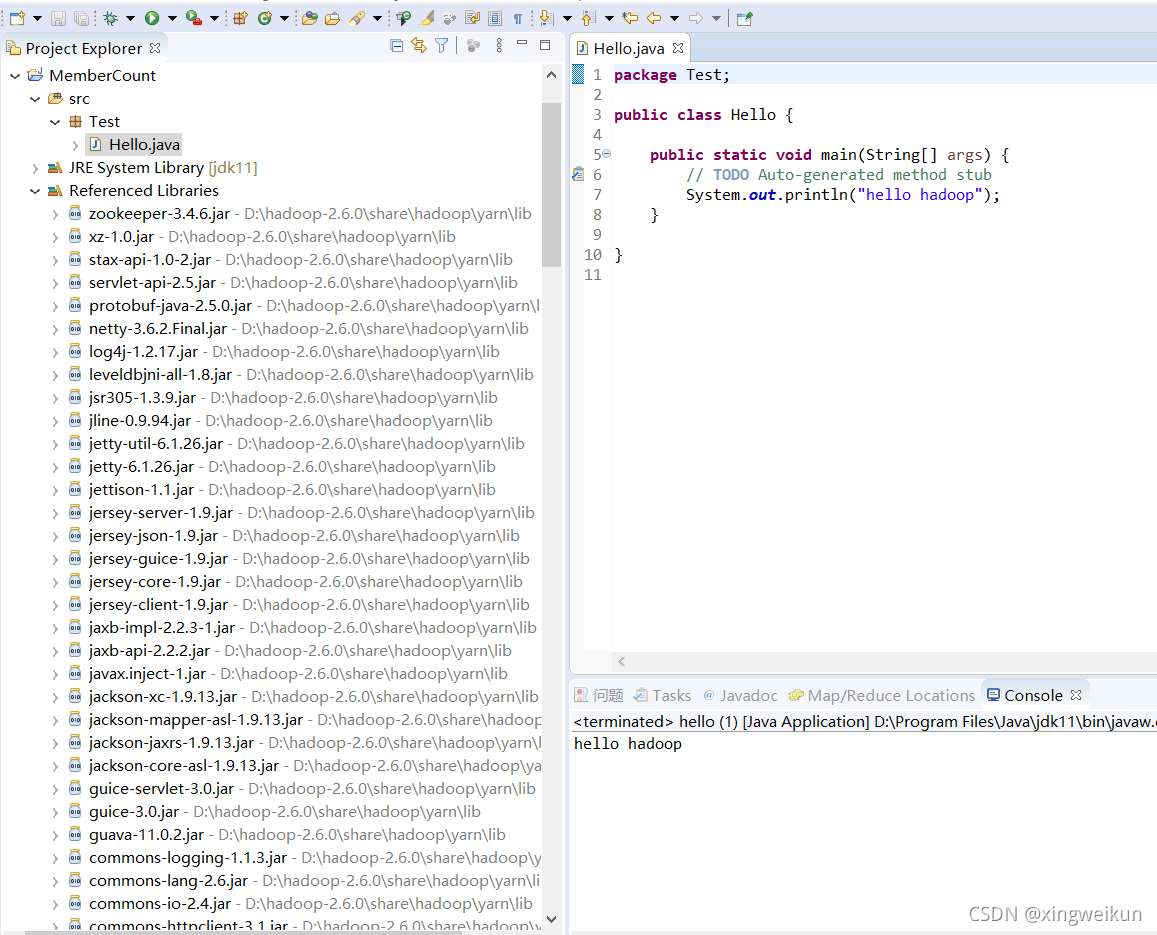Click Project Explorer focus task icon
Viewport: 1157px width, 935px height.
point(474,46)
